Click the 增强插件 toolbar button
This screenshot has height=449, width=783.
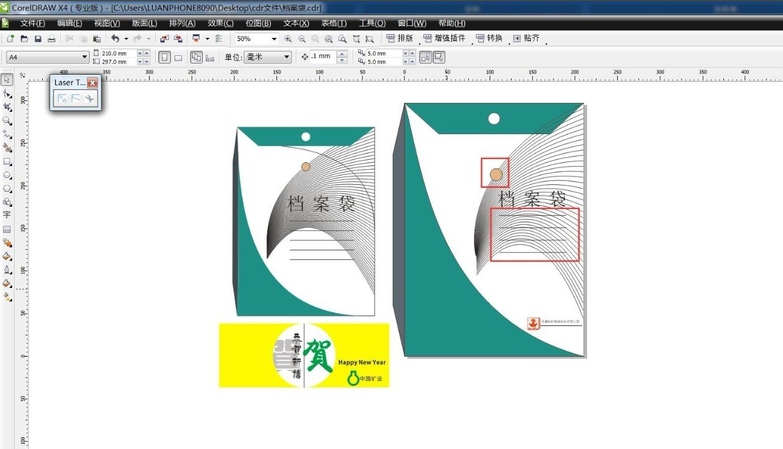coord(445,38)
